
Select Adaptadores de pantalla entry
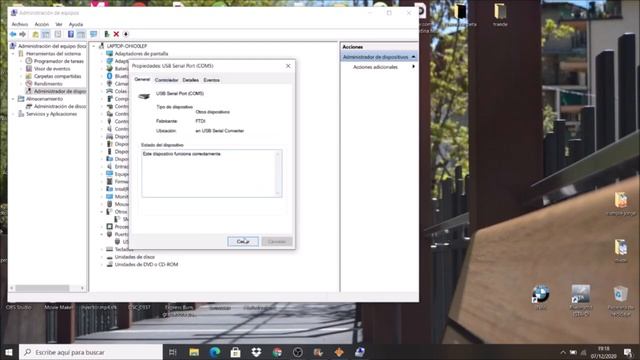tap(141, 54)
